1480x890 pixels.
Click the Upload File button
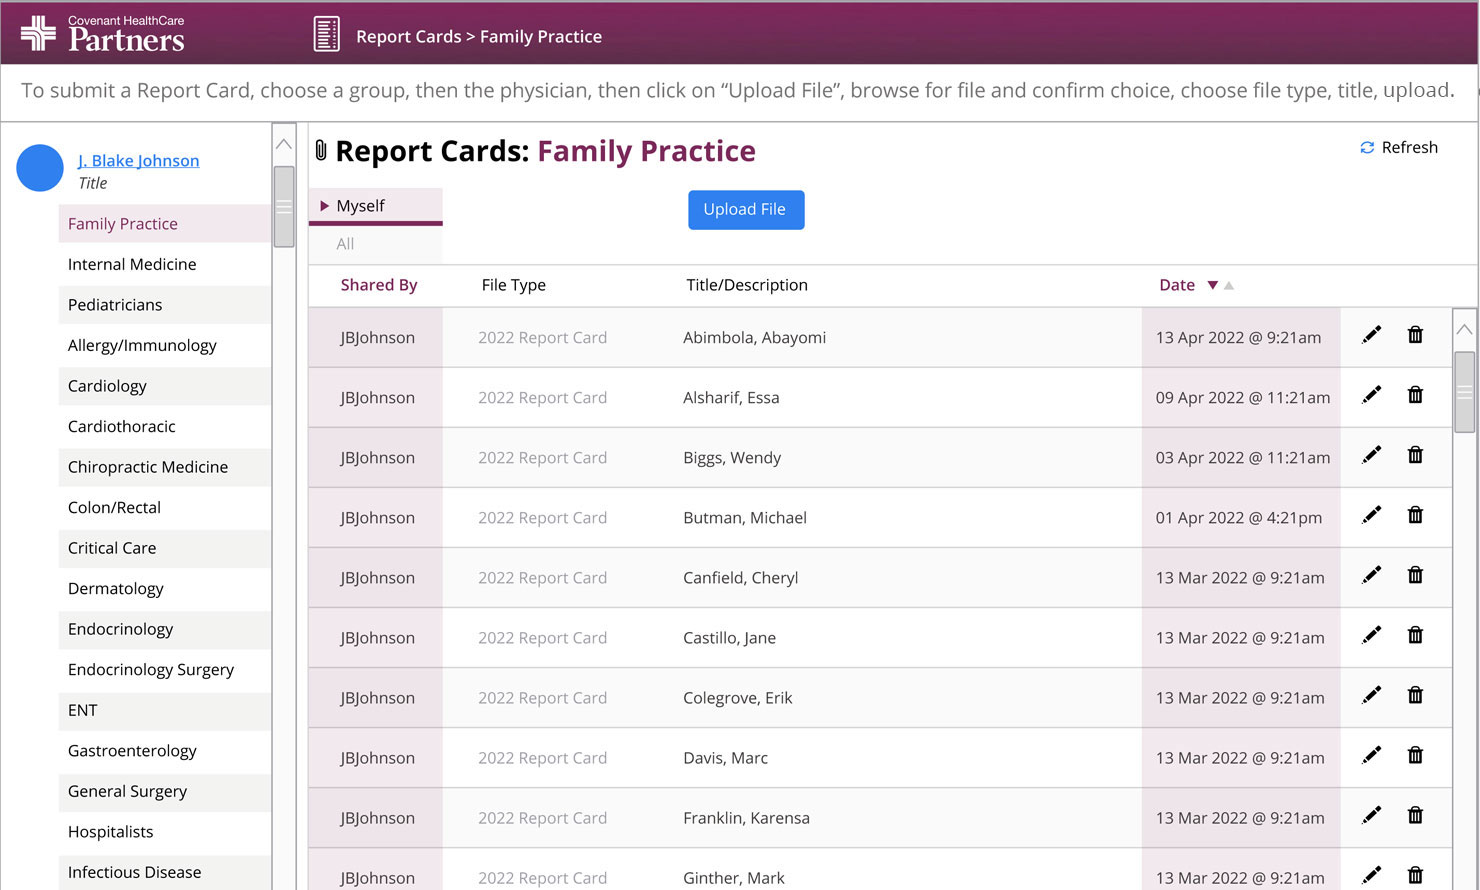(746, 210)
